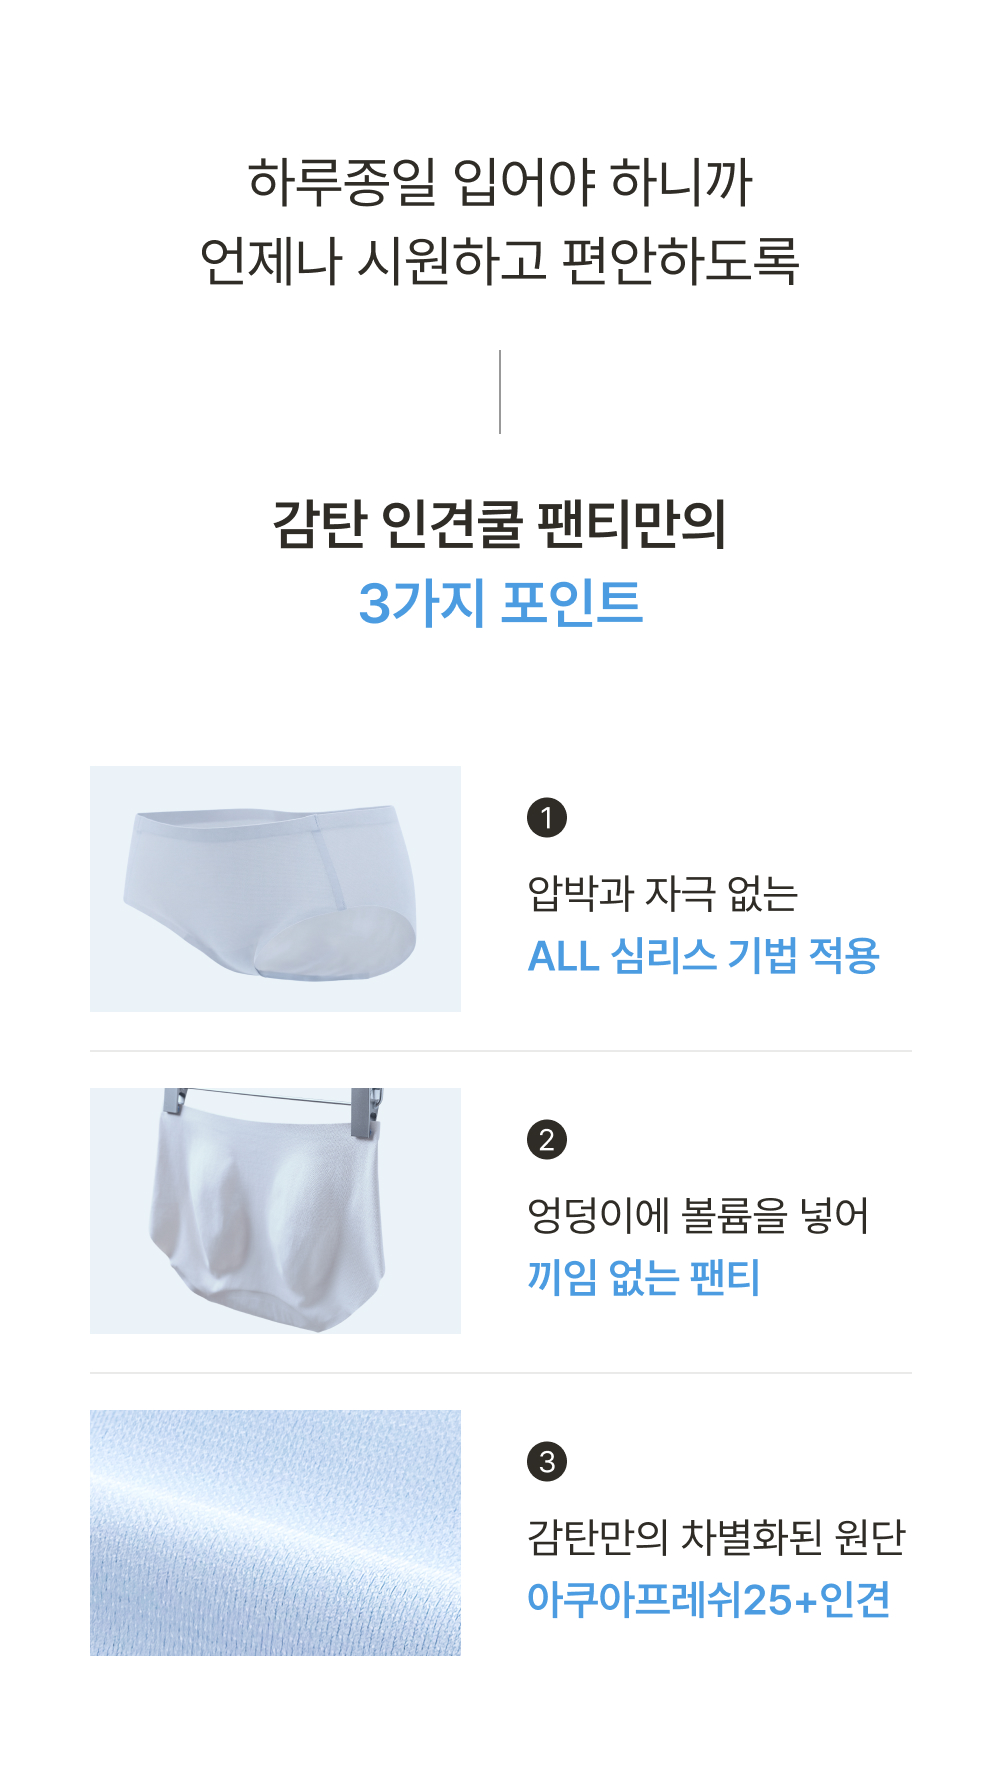Click the vertical divider line below headline

point(500,392)
